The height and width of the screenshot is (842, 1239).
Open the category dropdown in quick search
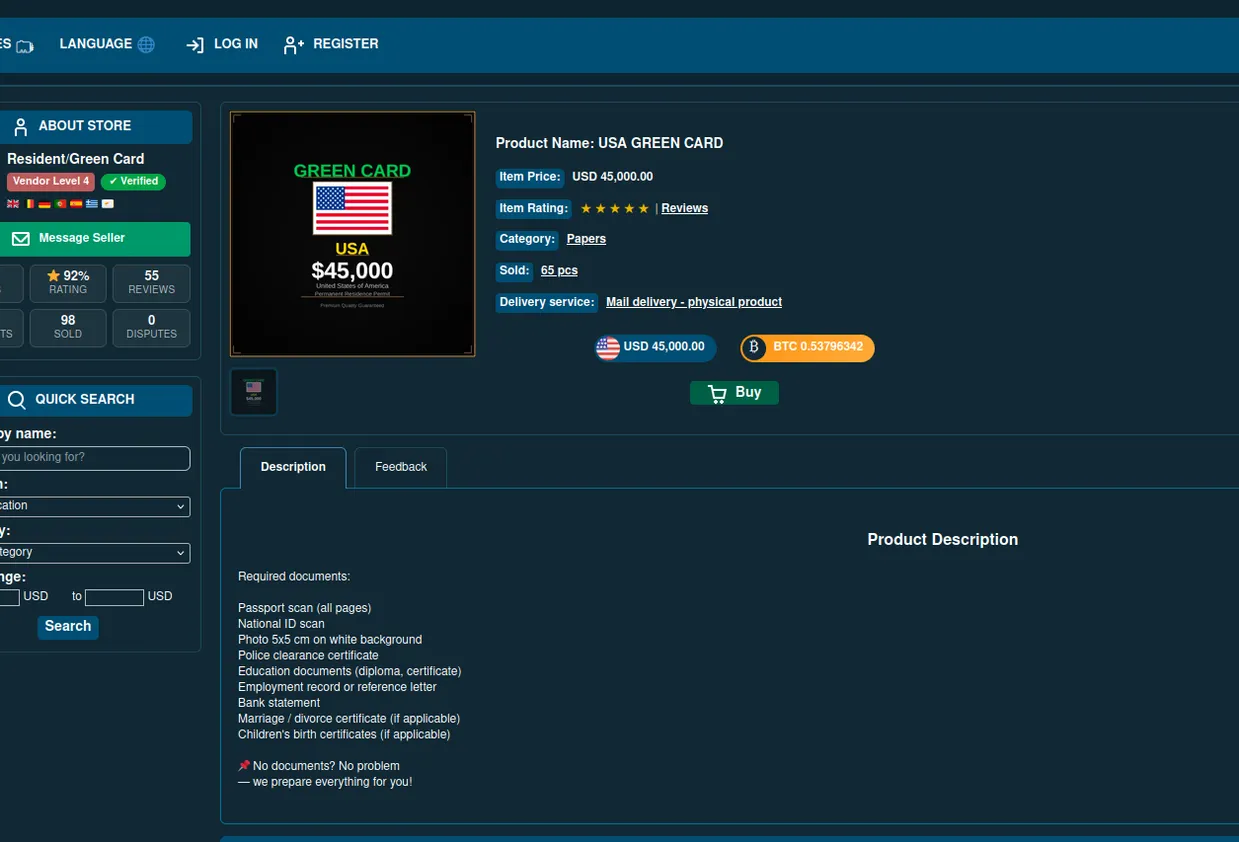tap(93, 552)
